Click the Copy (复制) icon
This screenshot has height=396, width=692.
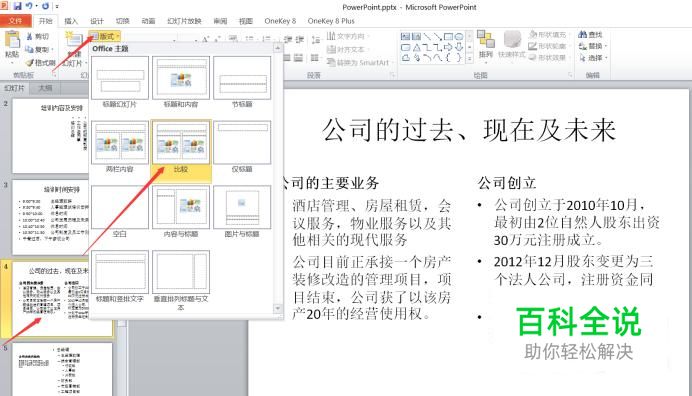(x=30, y=49)
